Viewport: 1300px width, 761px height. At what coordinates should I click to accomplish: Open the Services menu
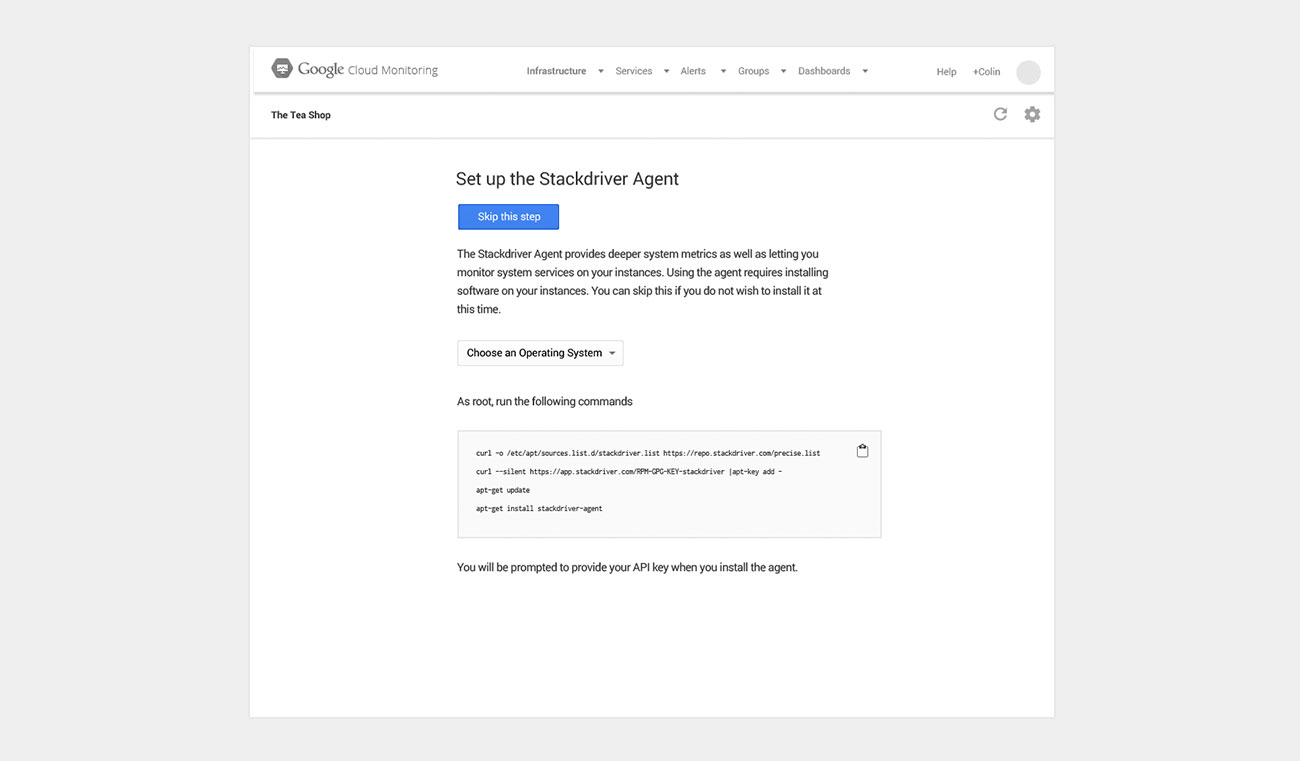(x=633, y=71)
